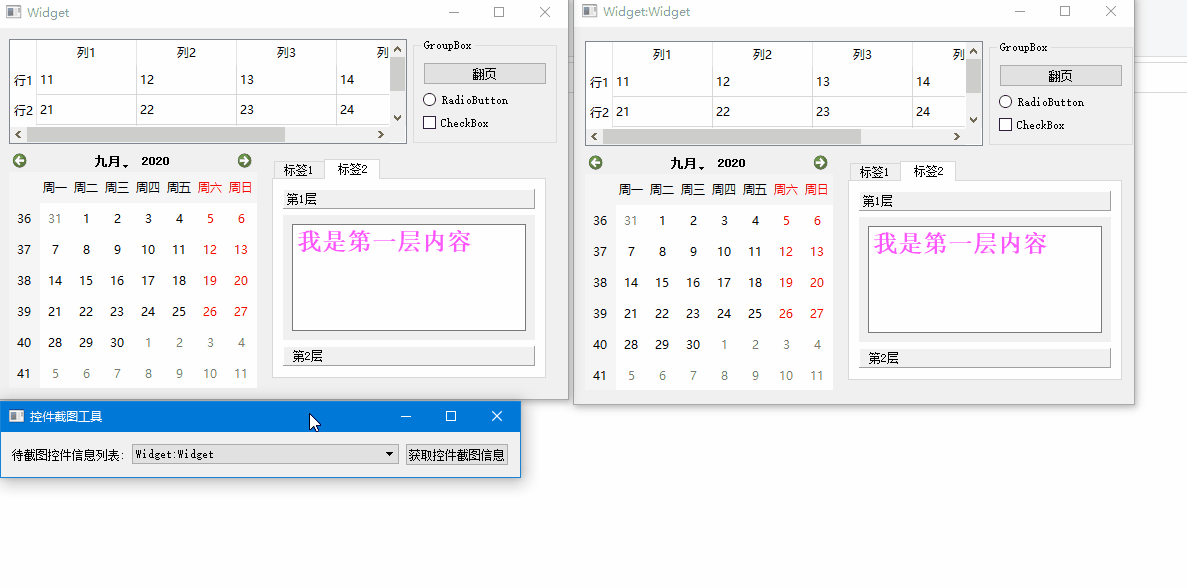Select cell 24 in Widget:Widget table
Screen dimensions: 1187x588
(x=939, y=112)
